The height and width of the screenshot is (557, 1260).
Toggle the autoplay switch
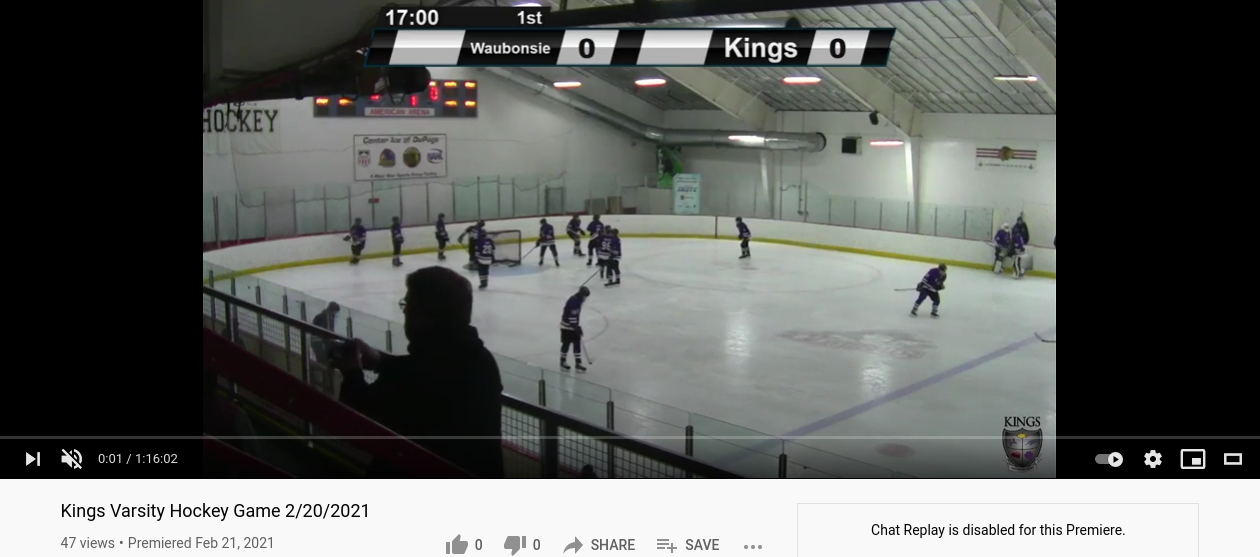(1109, 459)
